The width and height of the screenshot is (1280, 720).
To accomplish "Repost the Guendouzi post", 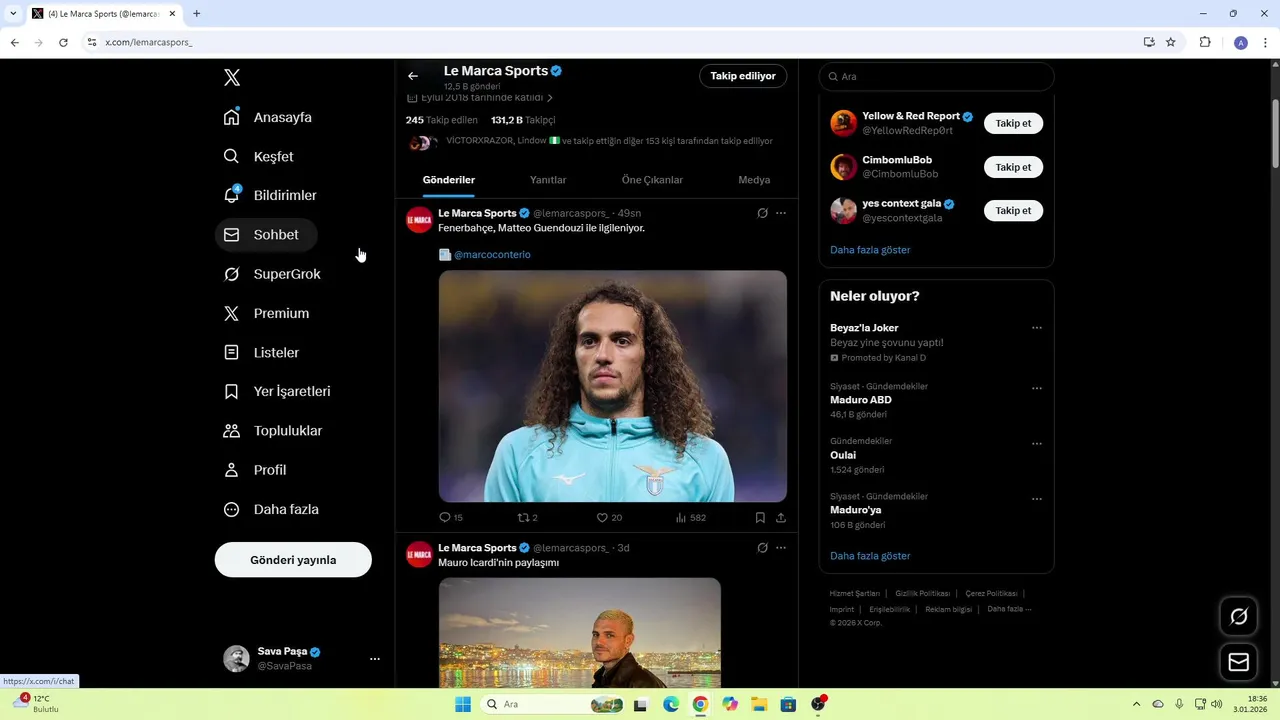I will pos(527,518).
